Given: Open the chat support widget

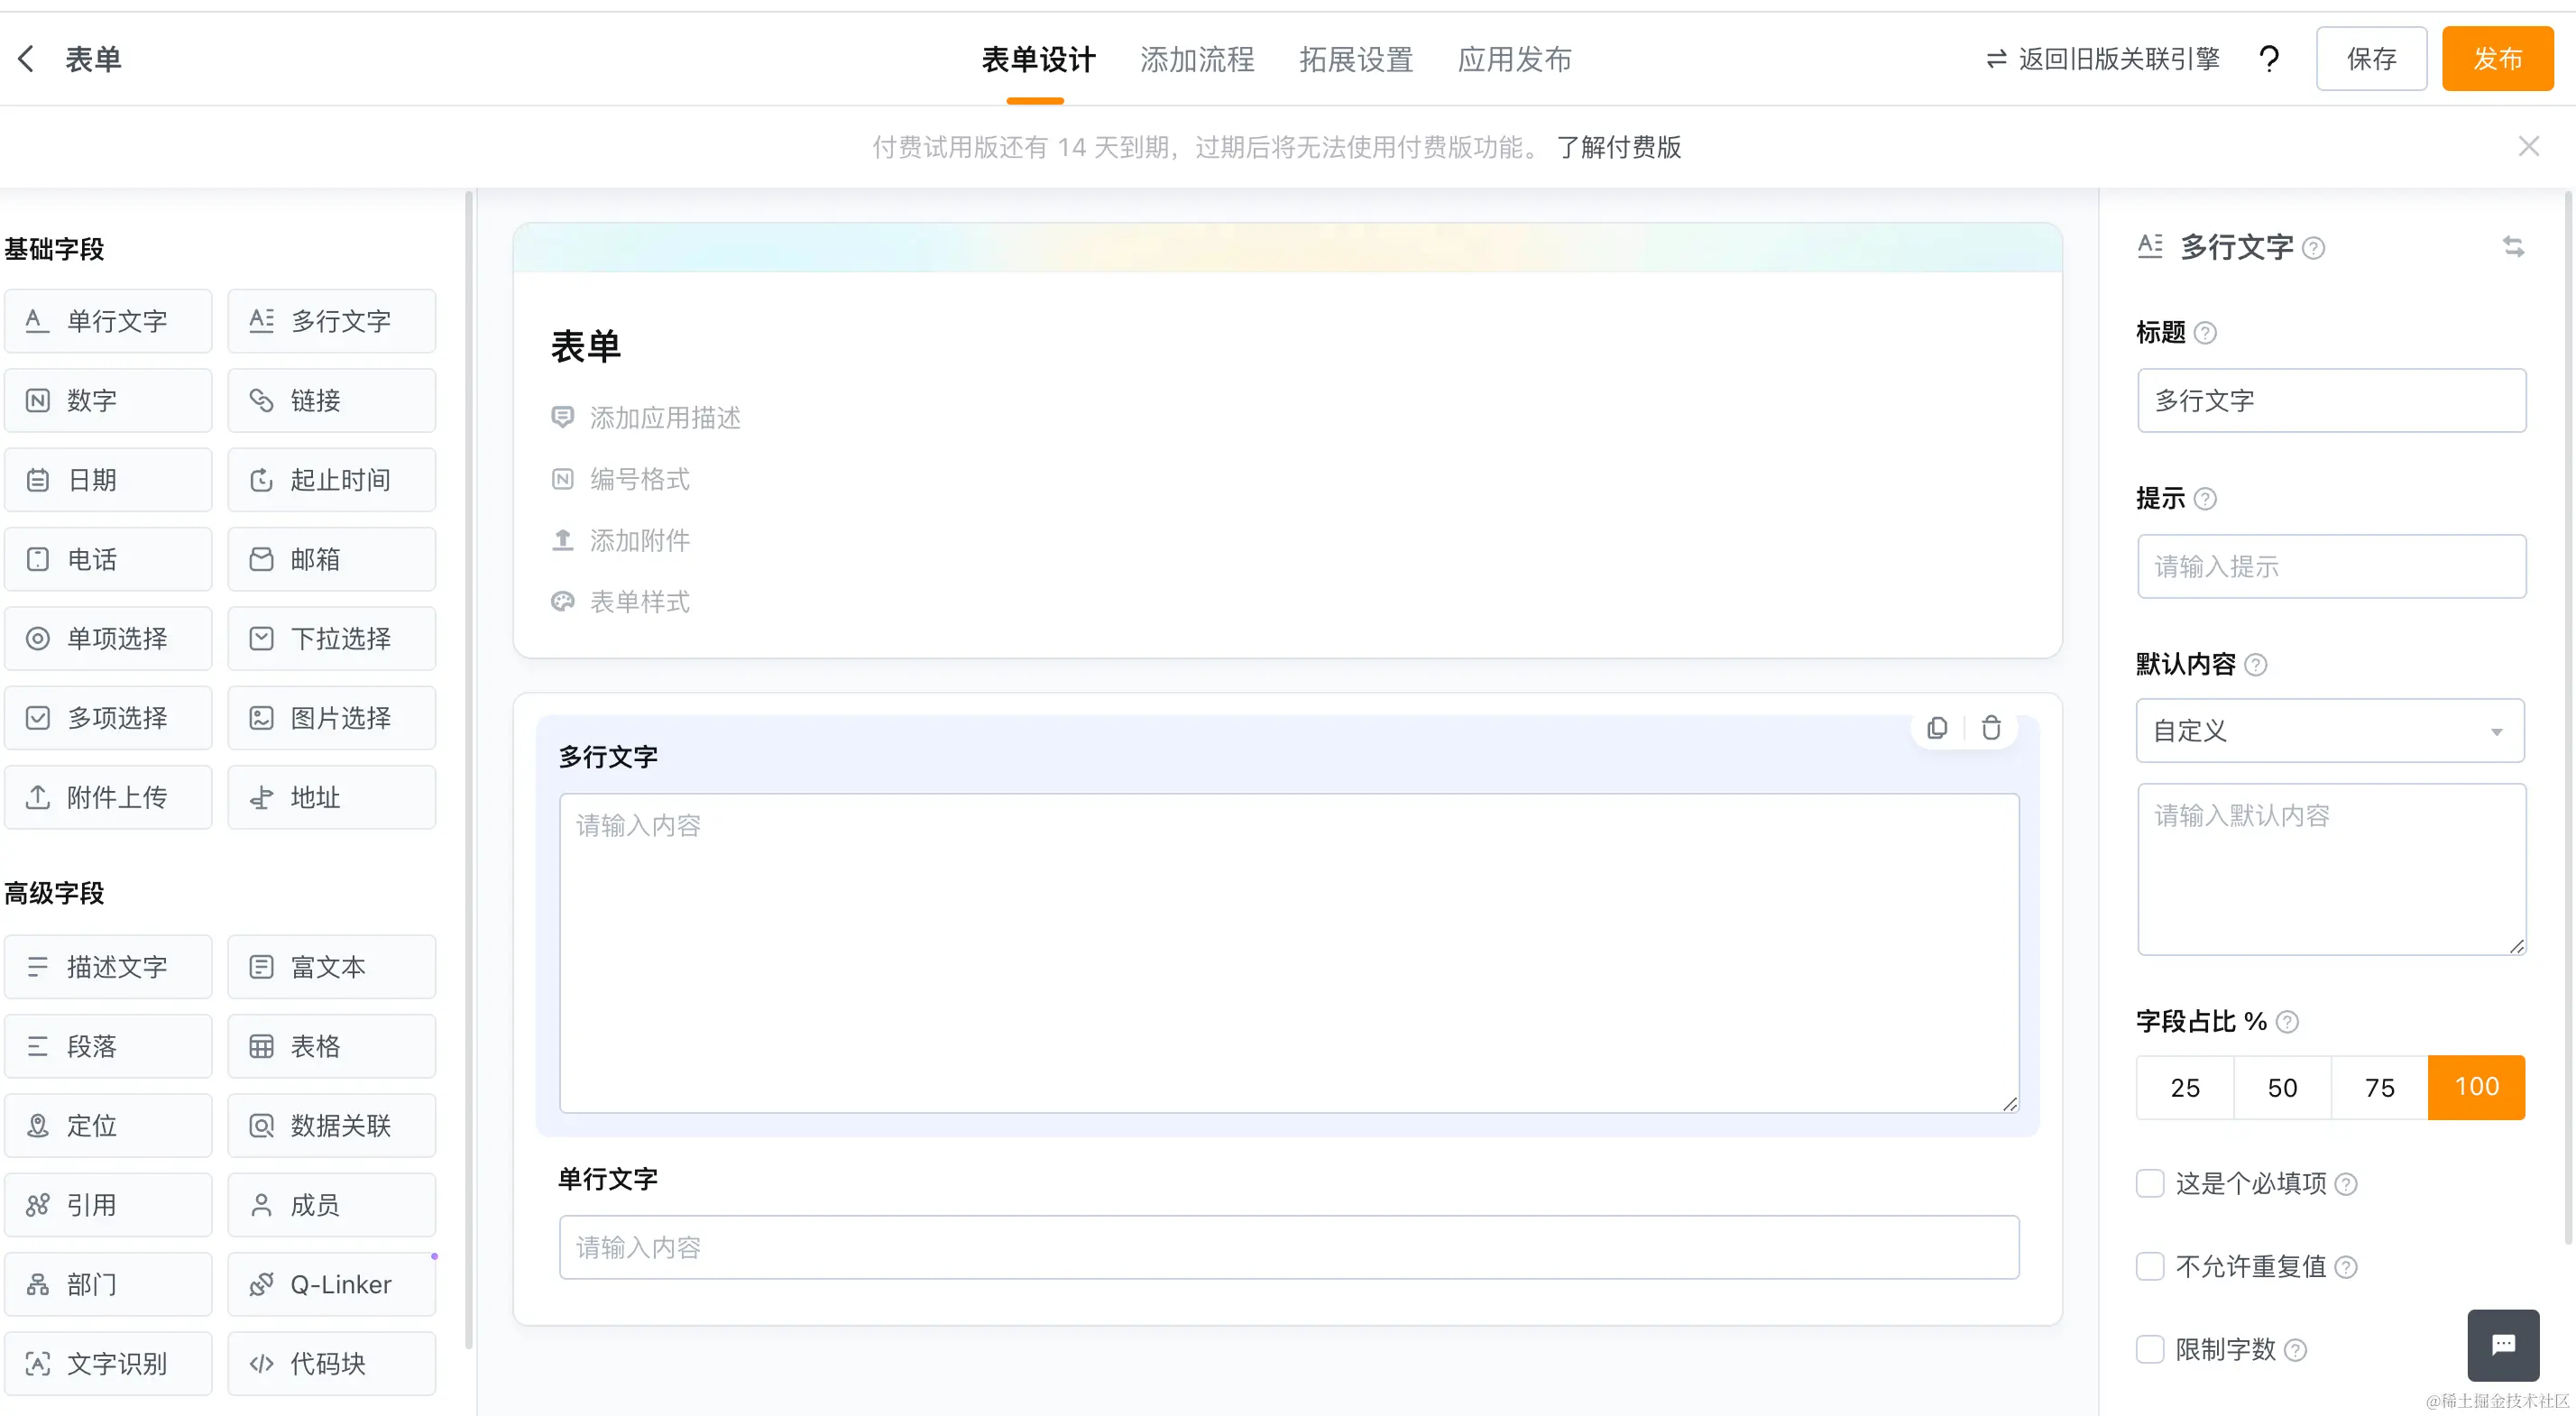Looking at the screenshot, I should (x=2502, y=1344).
